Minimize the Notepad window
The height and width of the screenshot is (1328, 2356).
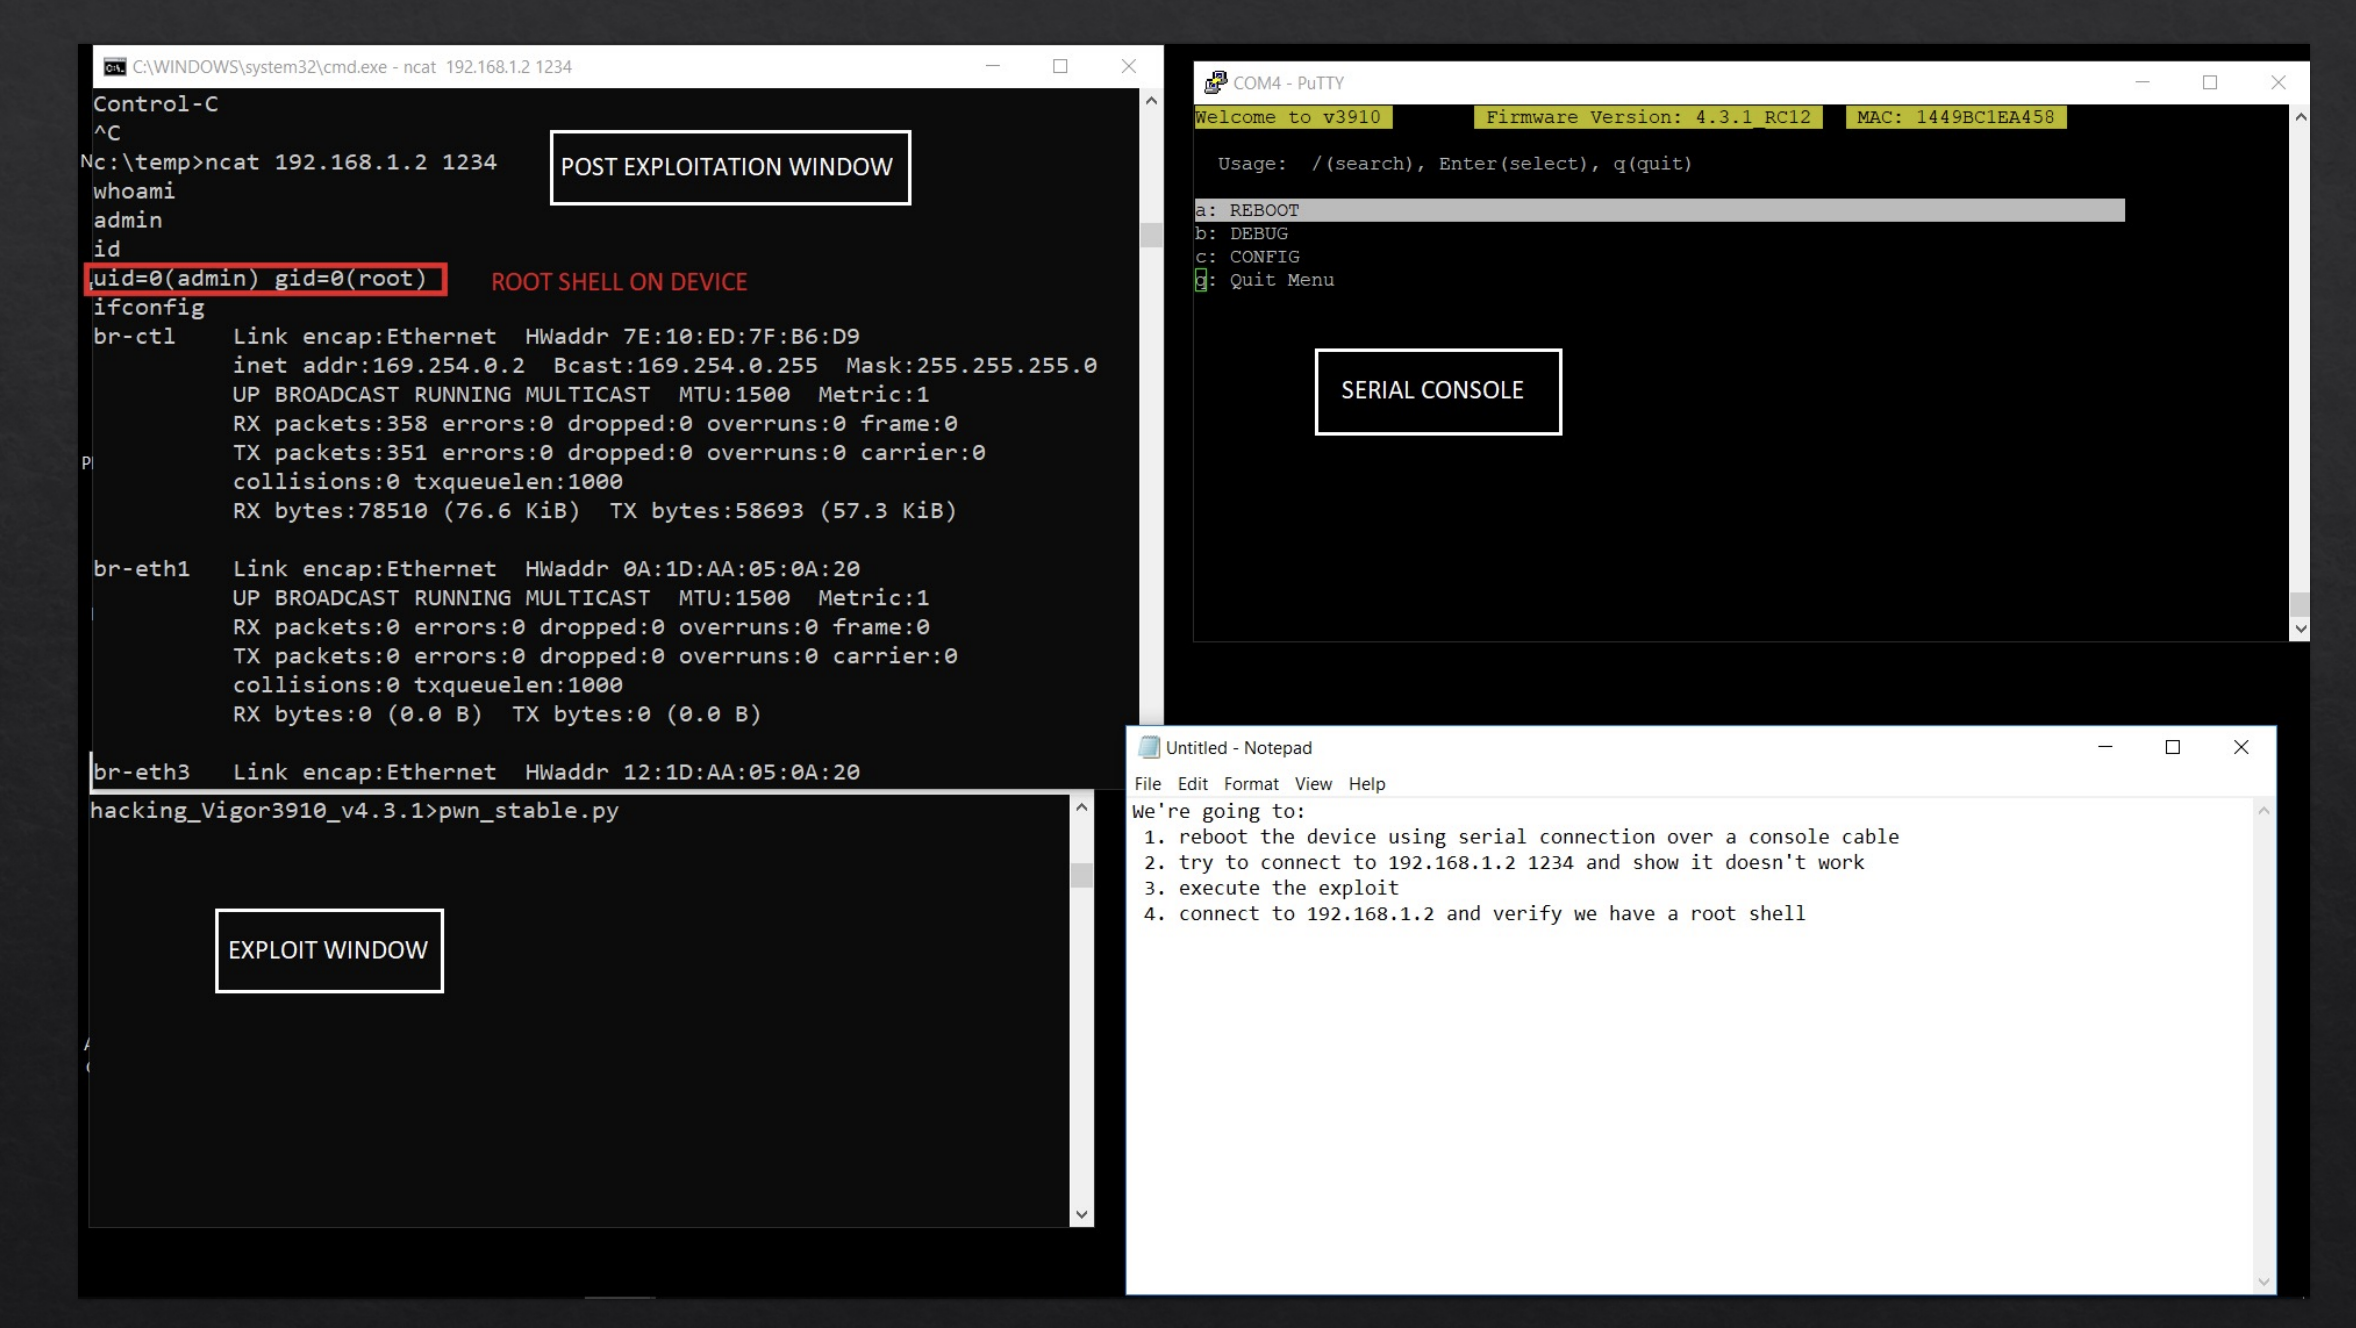(x=2105, y=747)
